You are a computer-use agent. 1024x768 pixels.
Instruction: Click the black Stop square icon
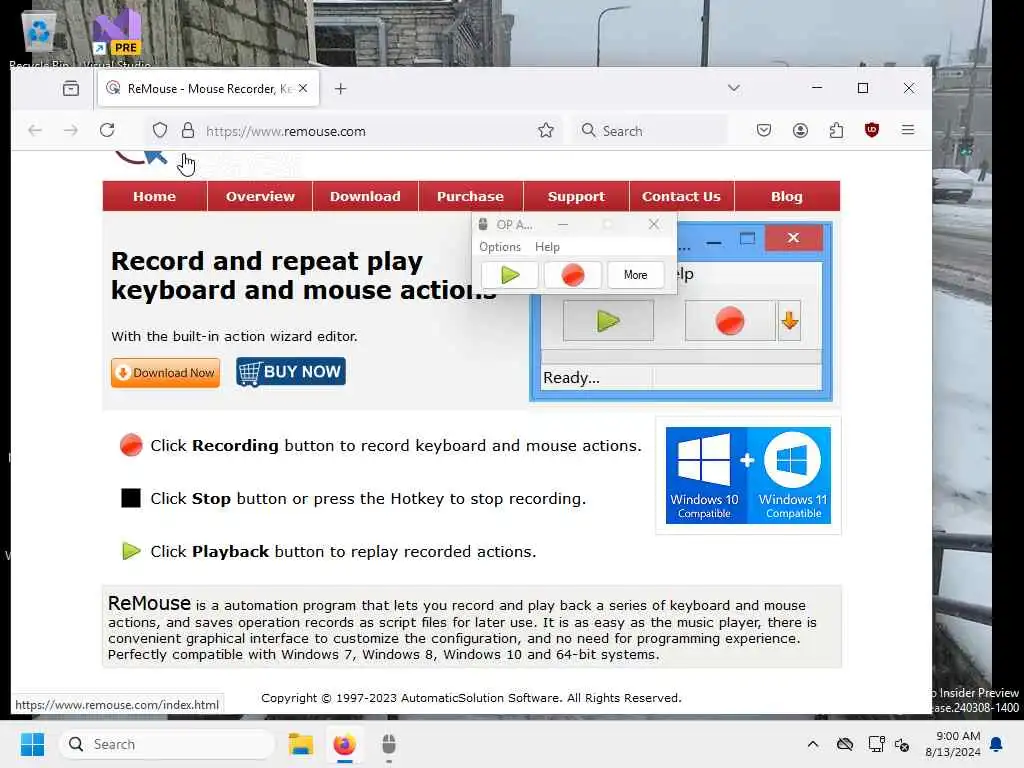pyautogui.click(x=131, y=498)
